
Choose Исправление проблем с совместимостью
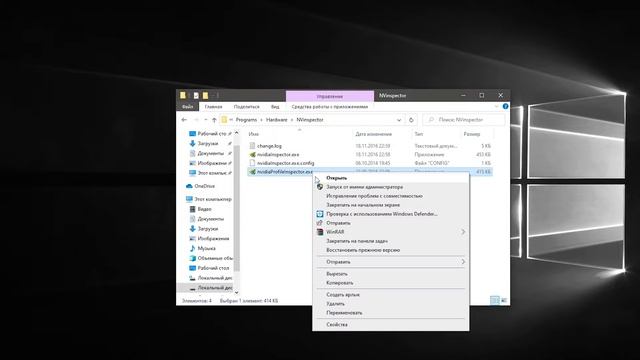pos(391,196)
